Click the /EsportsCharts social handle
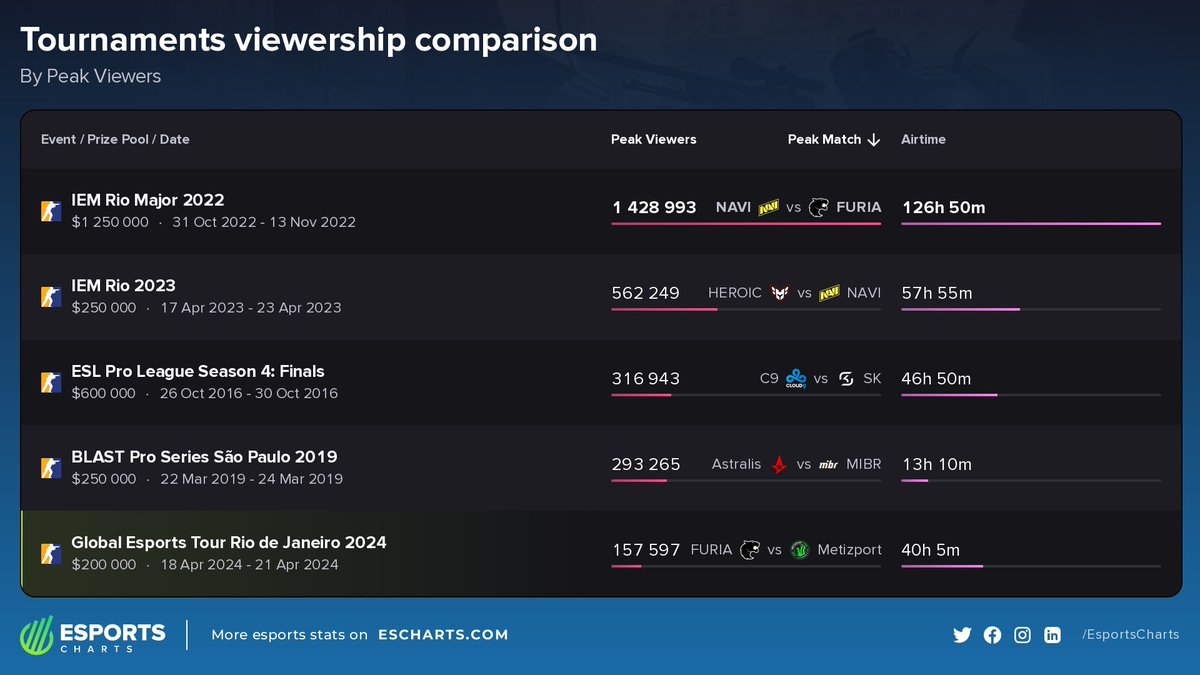 click(1130, 635)
